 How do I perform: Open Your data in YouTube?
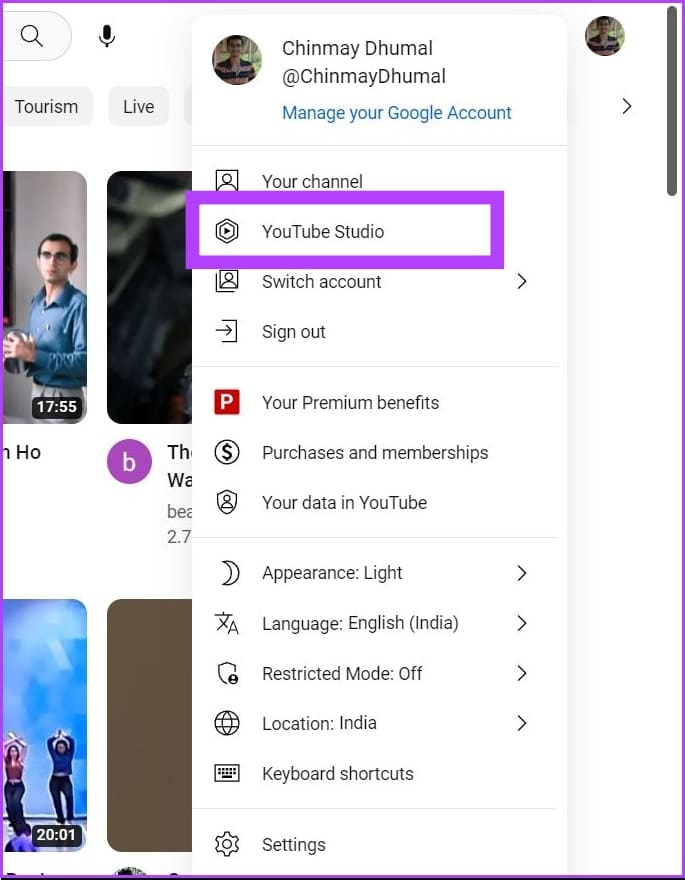tap(375, 502)
